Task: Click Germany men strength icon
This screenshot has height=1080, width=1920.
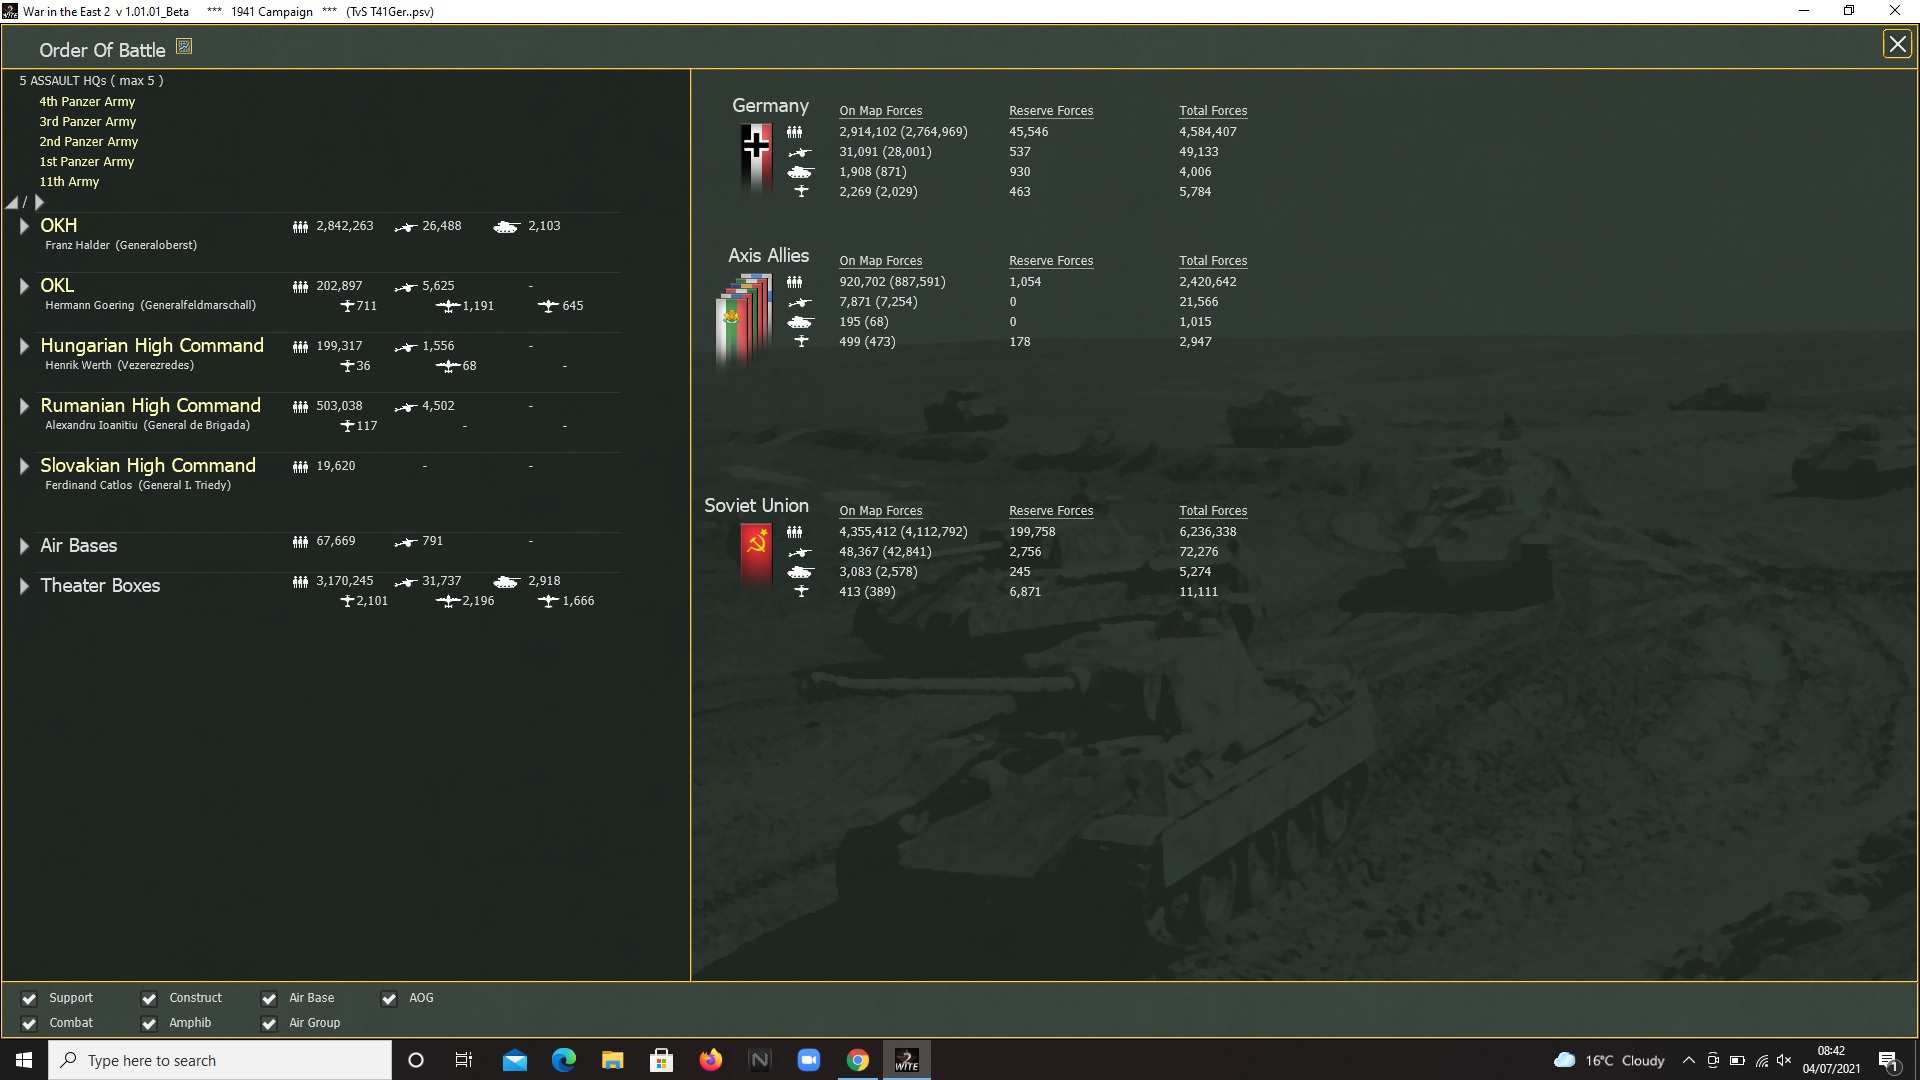Action: point(794,132)
